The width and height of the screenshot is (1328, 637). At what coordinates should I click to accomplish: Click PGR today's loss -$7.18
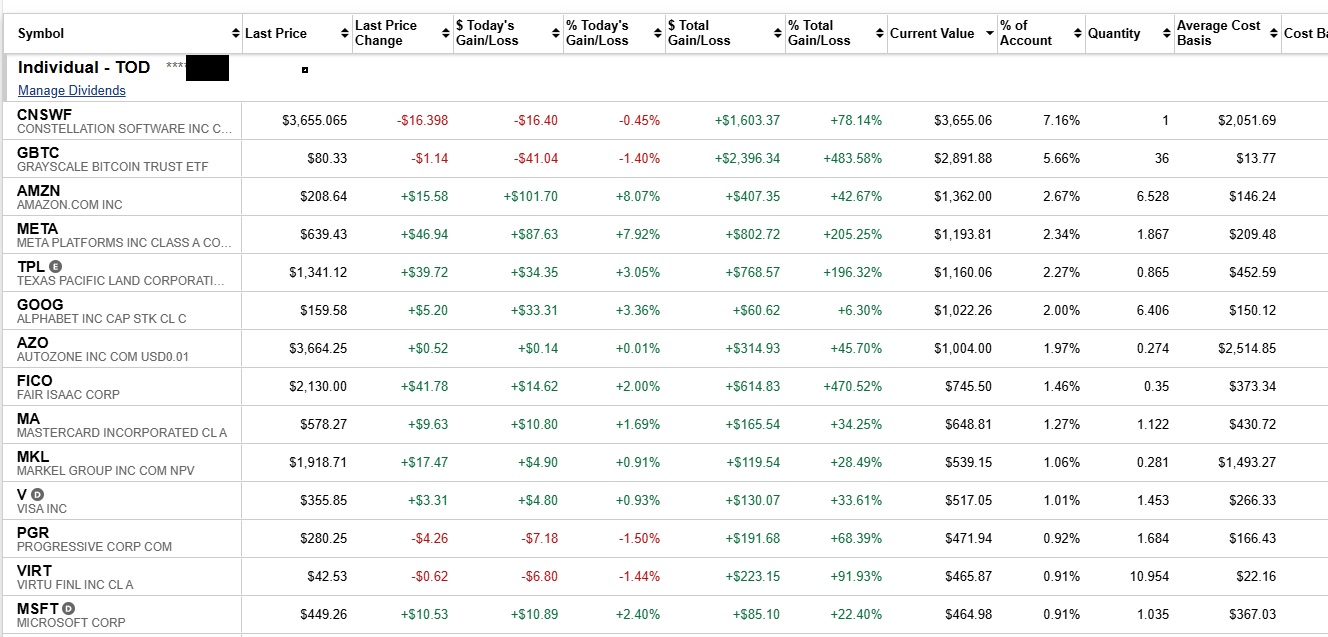coord(539,538)
